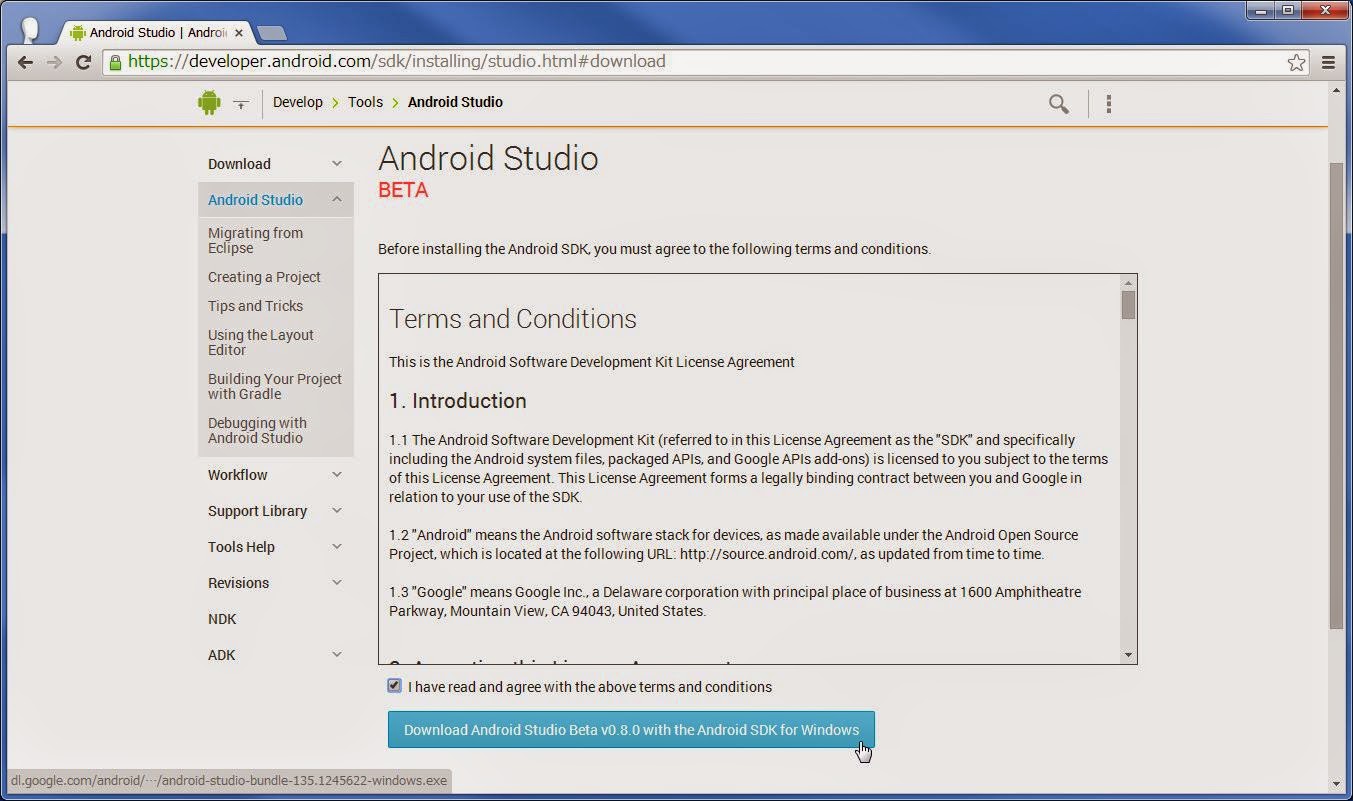Open the Creating a Project link
The image size is (1353, 801).
264,277
